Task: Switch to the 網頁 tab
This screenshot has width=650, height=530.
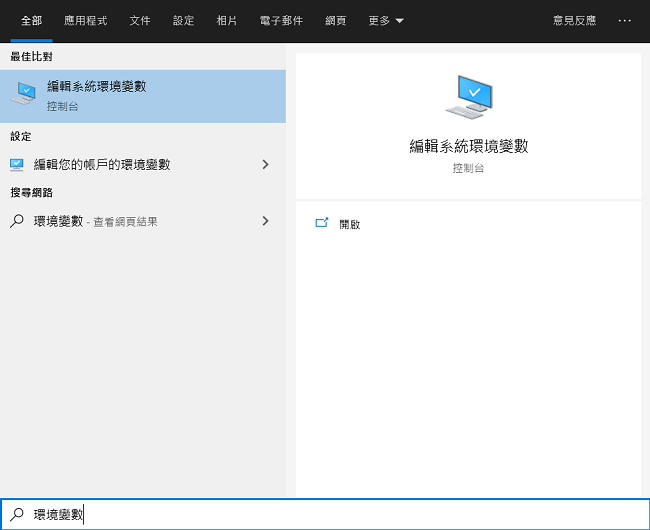Action: [335, 21]
